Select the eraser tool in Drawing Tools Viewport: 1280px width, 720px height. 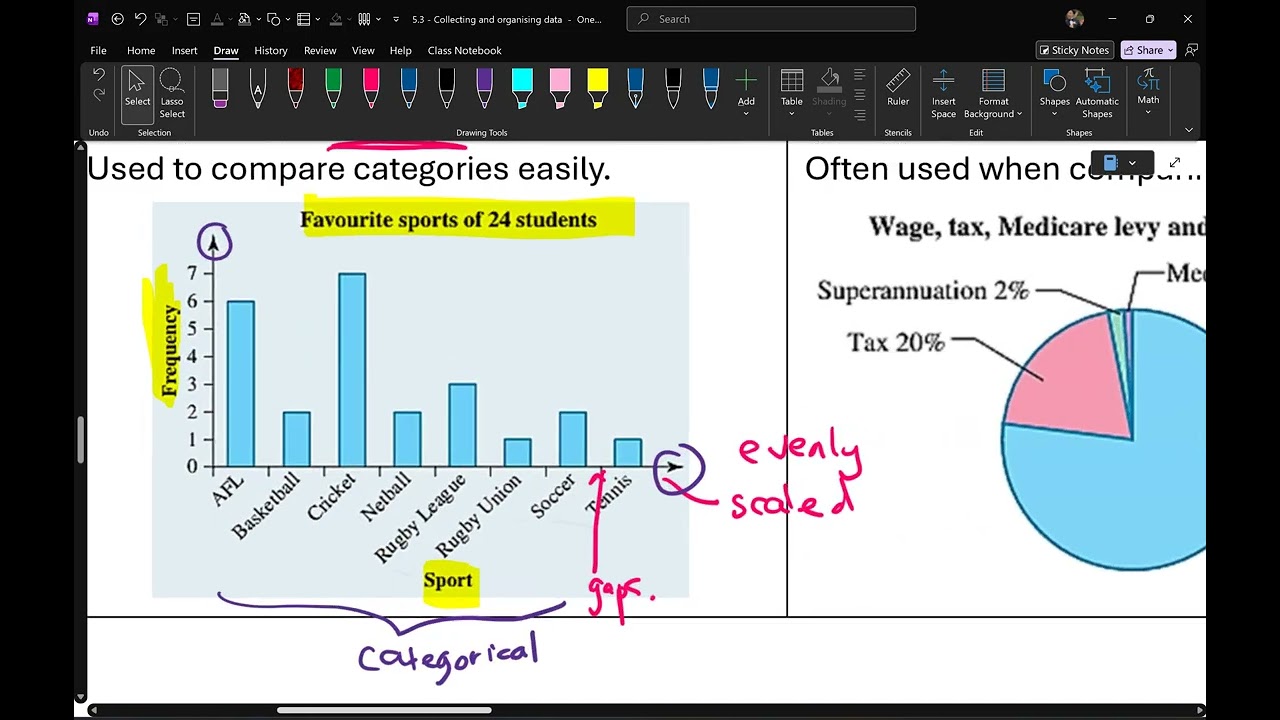coord(220,88)
